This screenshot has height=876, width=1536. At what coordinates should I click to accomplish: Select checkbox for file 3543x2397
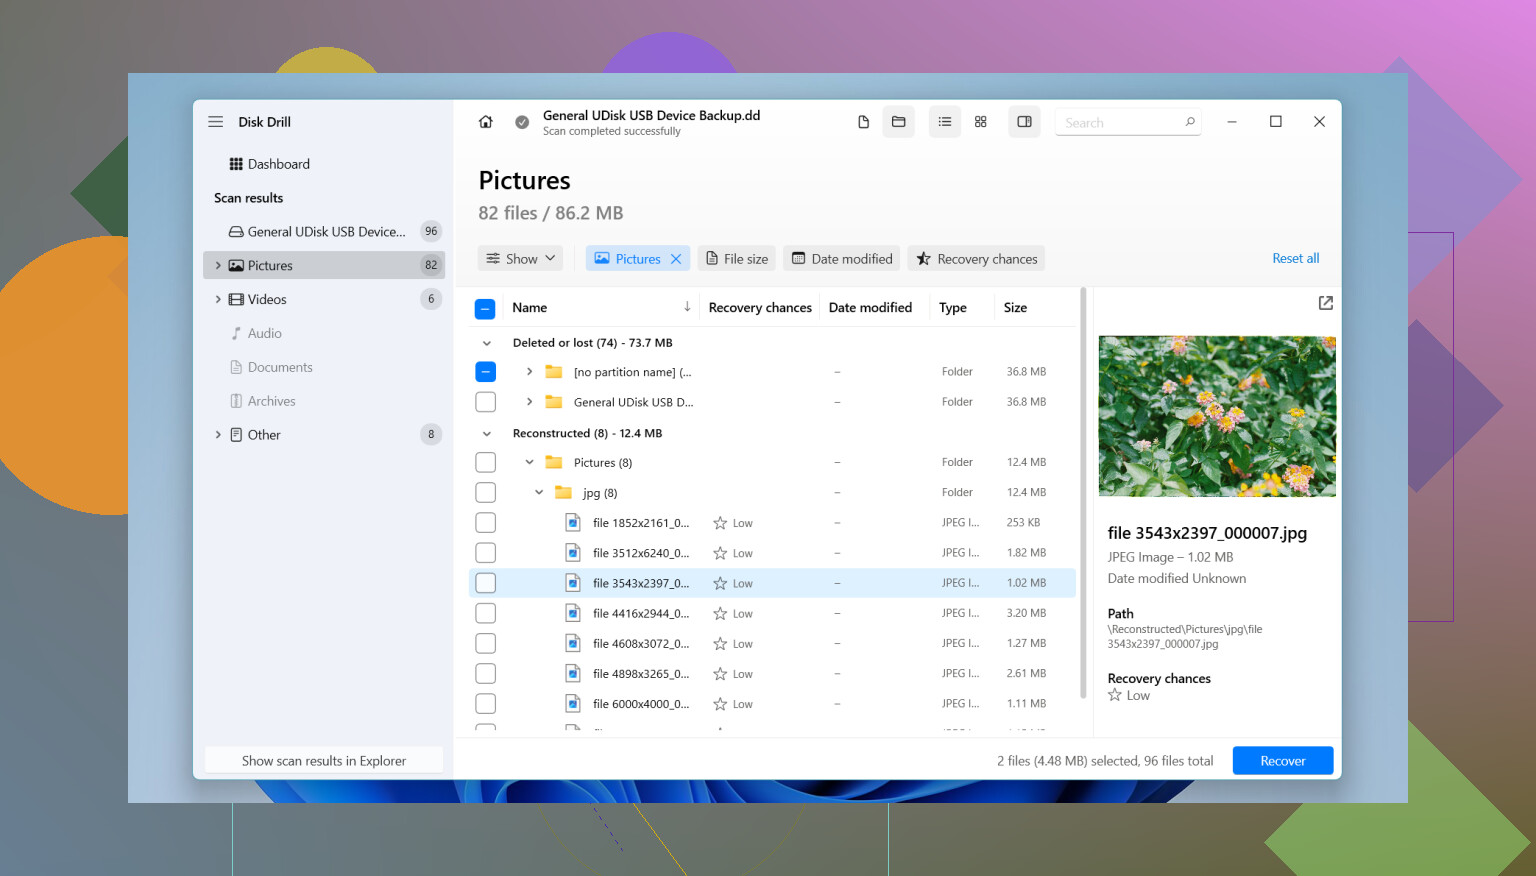pos(485,583)
